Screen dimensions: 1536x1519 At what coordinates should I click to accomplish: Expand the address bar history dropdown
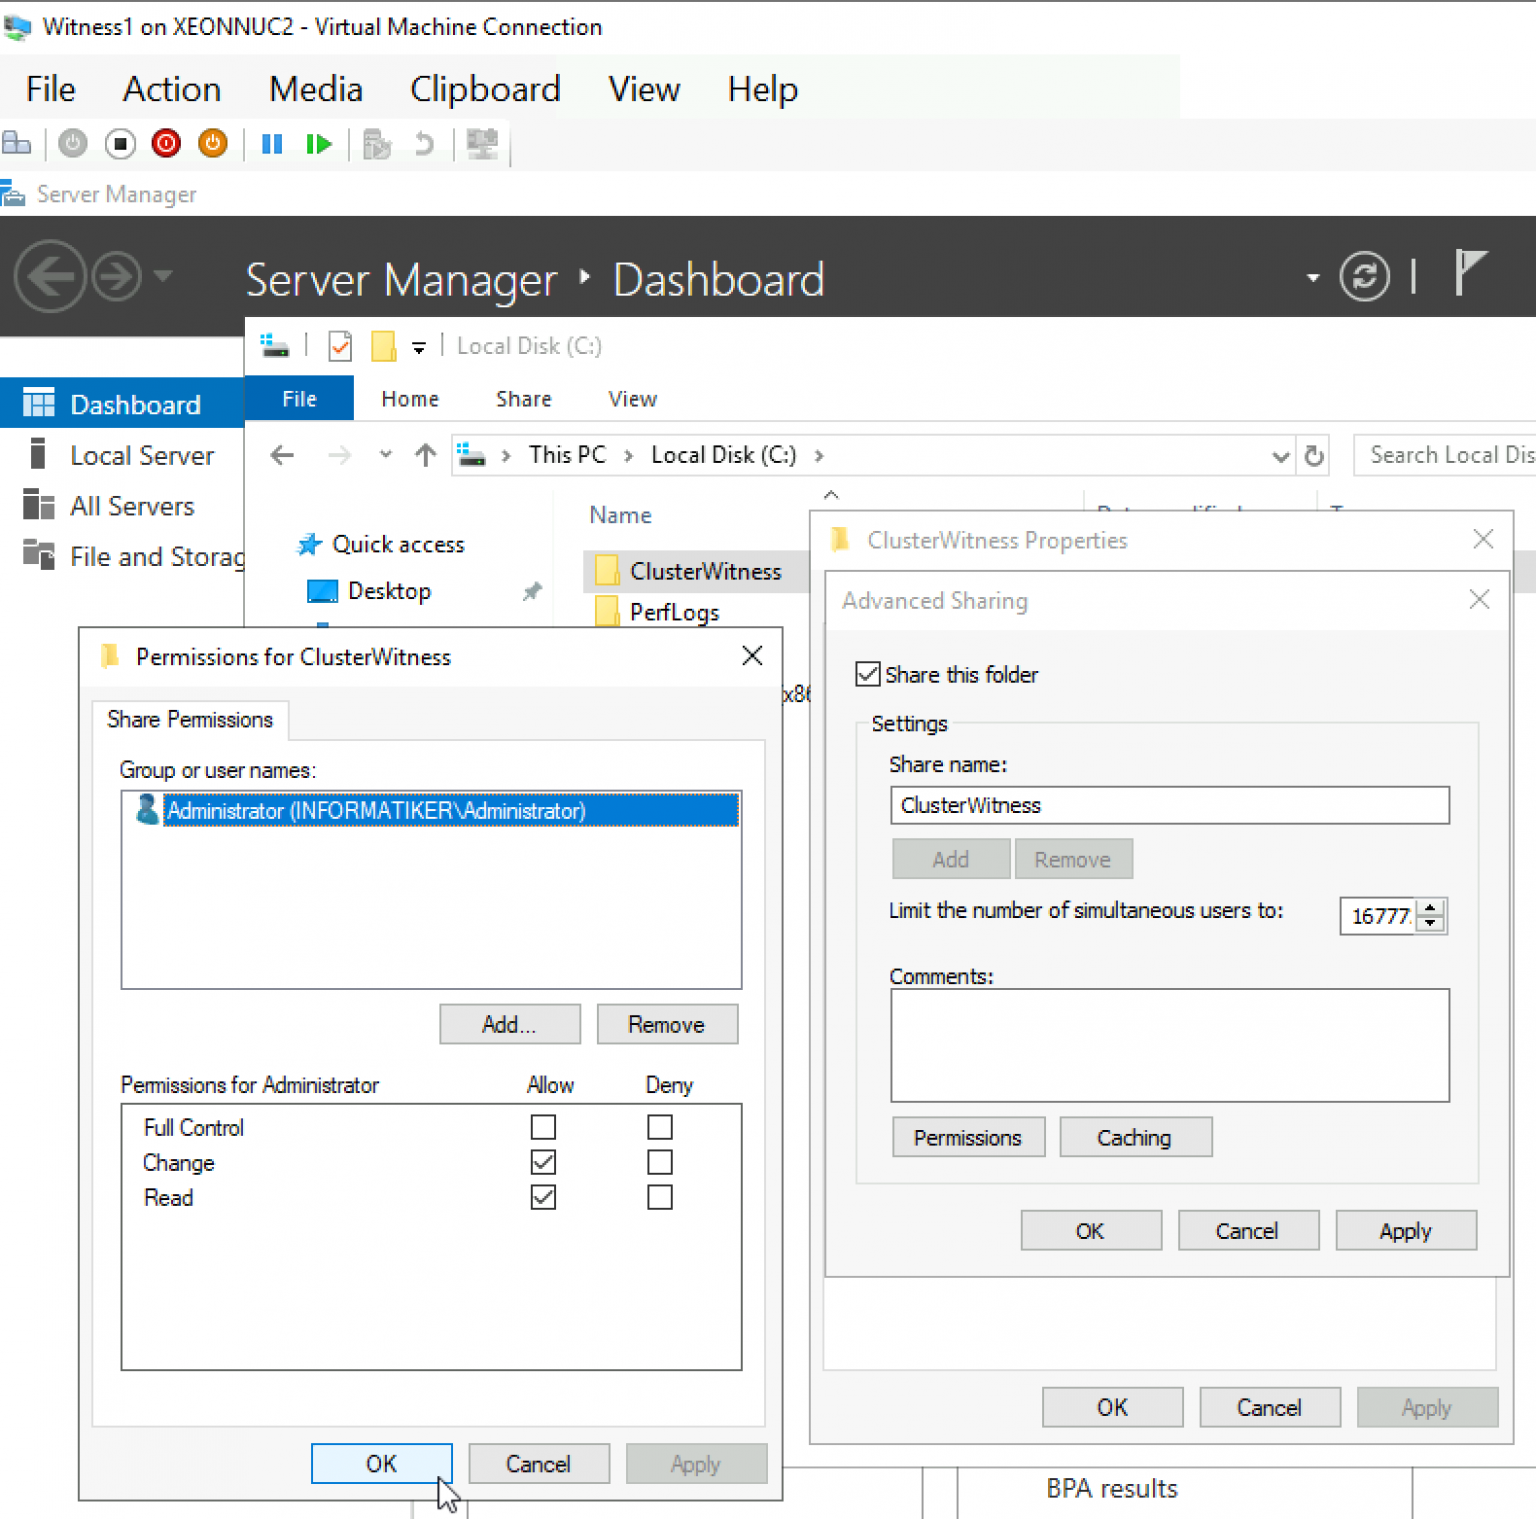1281,456
